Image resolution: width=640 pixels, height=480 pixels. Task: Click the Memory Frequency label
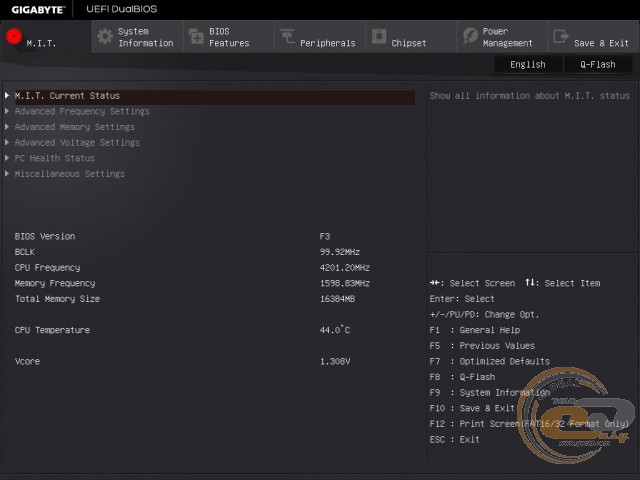55,283
